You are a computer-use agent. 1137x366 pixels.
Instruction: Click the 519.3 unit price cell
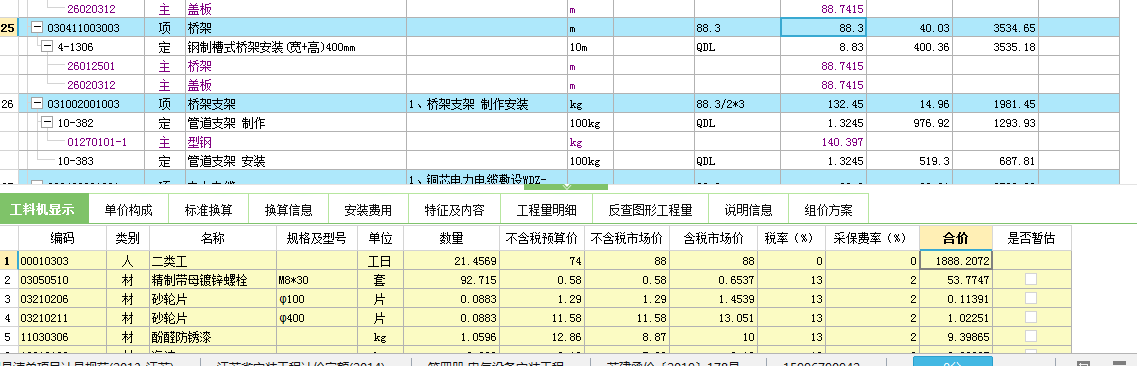pos(909,161)
